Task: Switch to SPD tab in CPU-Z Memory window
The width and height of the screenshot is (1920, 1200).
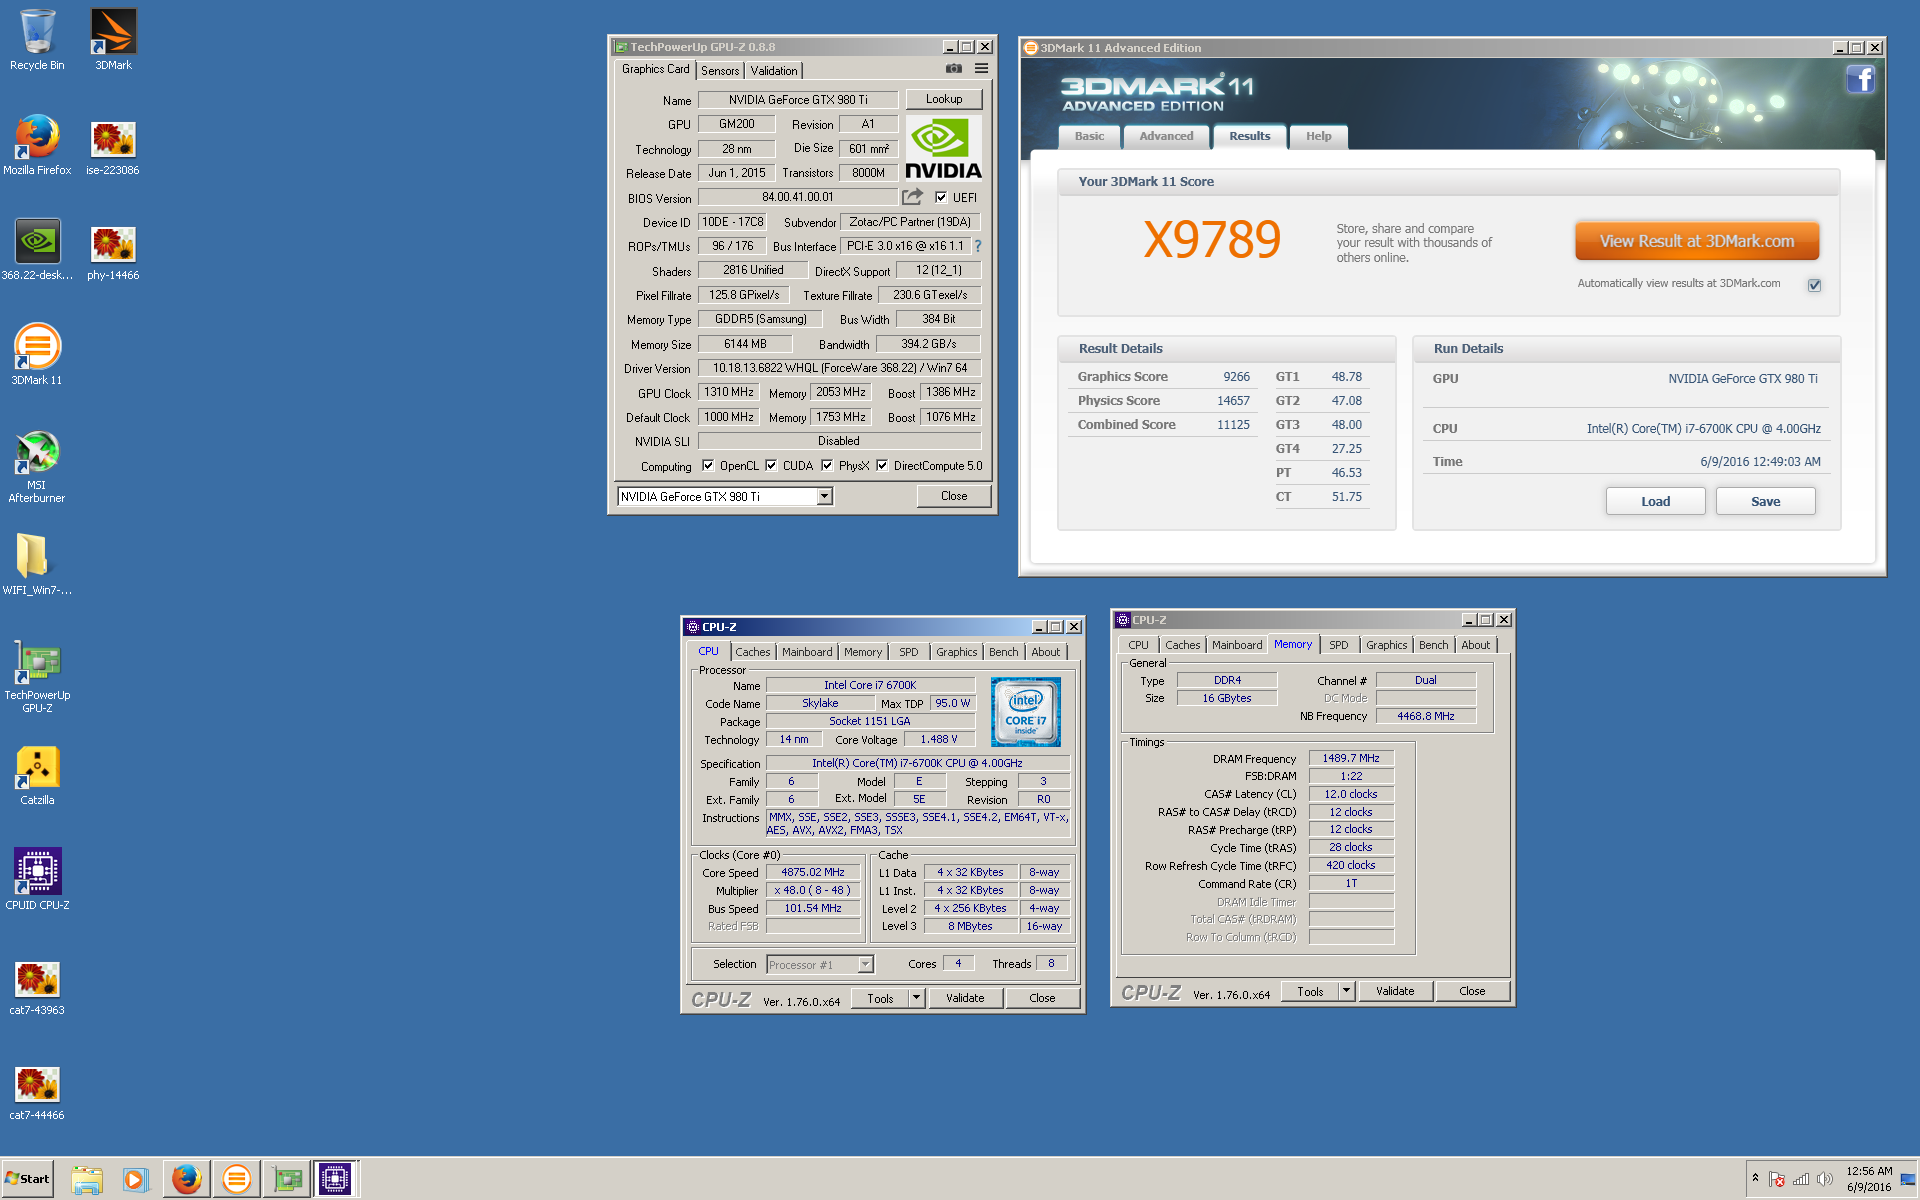Action: [x=1338, y=645]
